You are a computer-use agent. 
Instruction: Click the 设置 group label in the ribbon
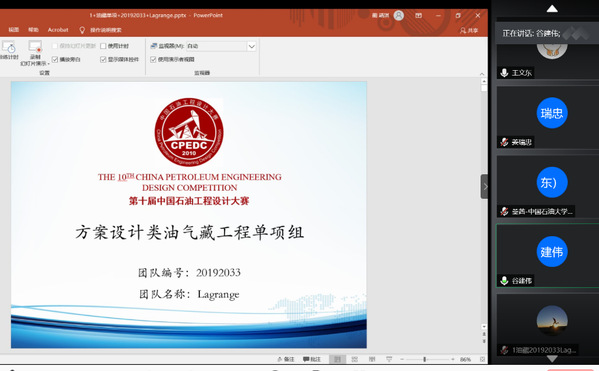tap(44, 73)
